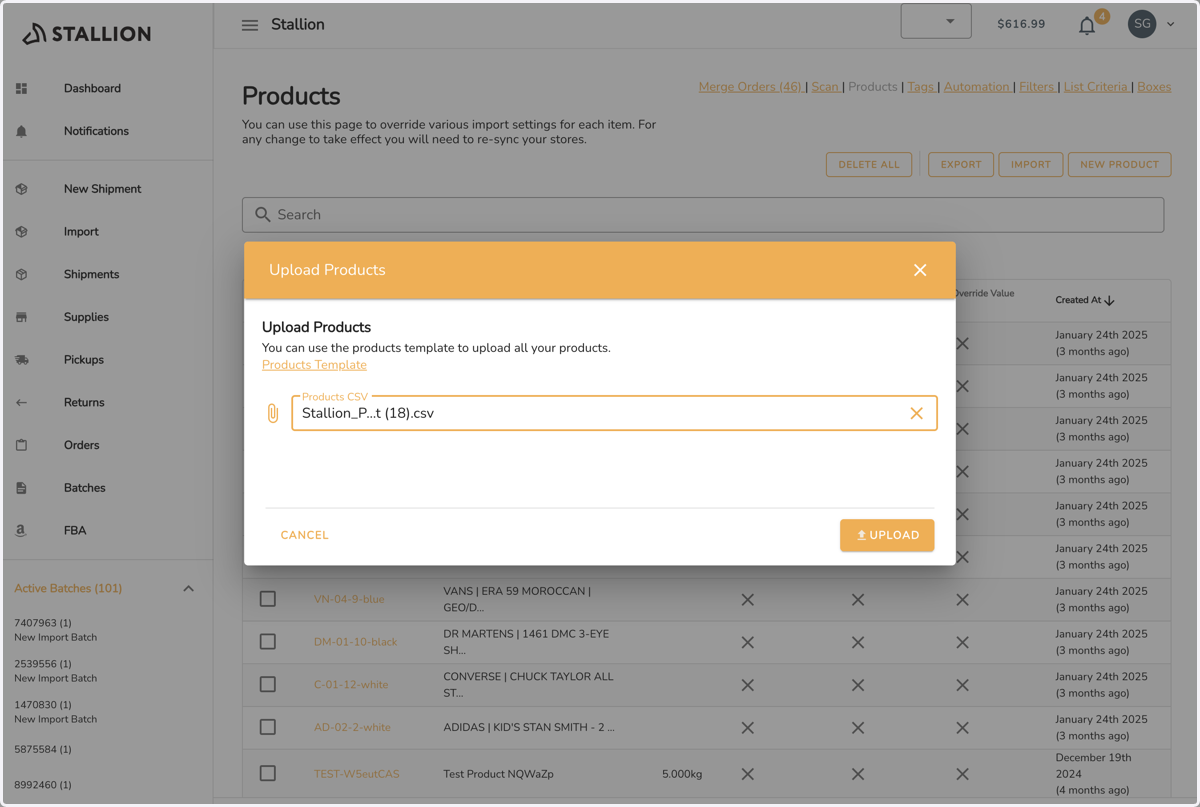The image size is (1200, 807).
Task: Open the Boxes link
Action: click(1154, 87)
